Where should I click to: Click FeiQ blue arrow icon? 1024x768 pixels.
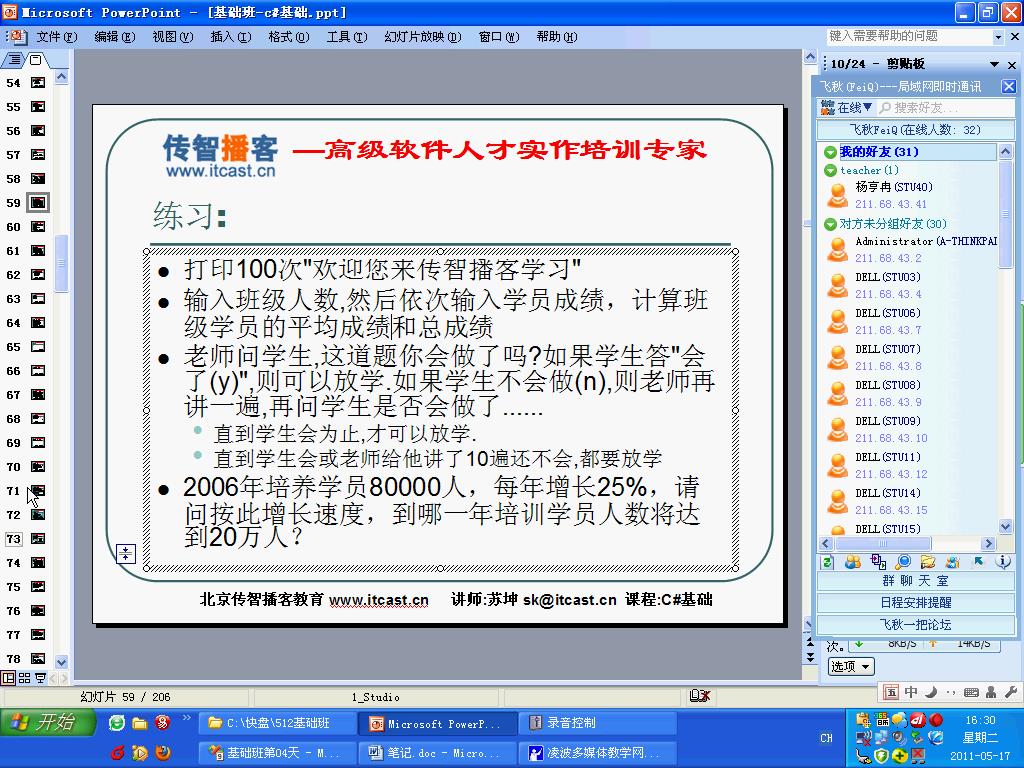(978, 562)
